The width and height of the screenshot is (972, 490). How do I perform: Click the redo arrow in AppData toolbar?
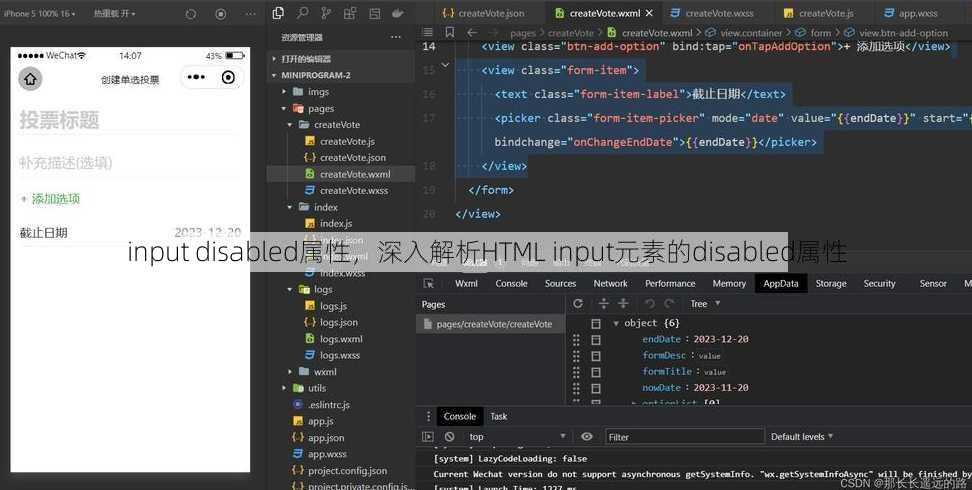pyautogui.click(x=669, y=303)
